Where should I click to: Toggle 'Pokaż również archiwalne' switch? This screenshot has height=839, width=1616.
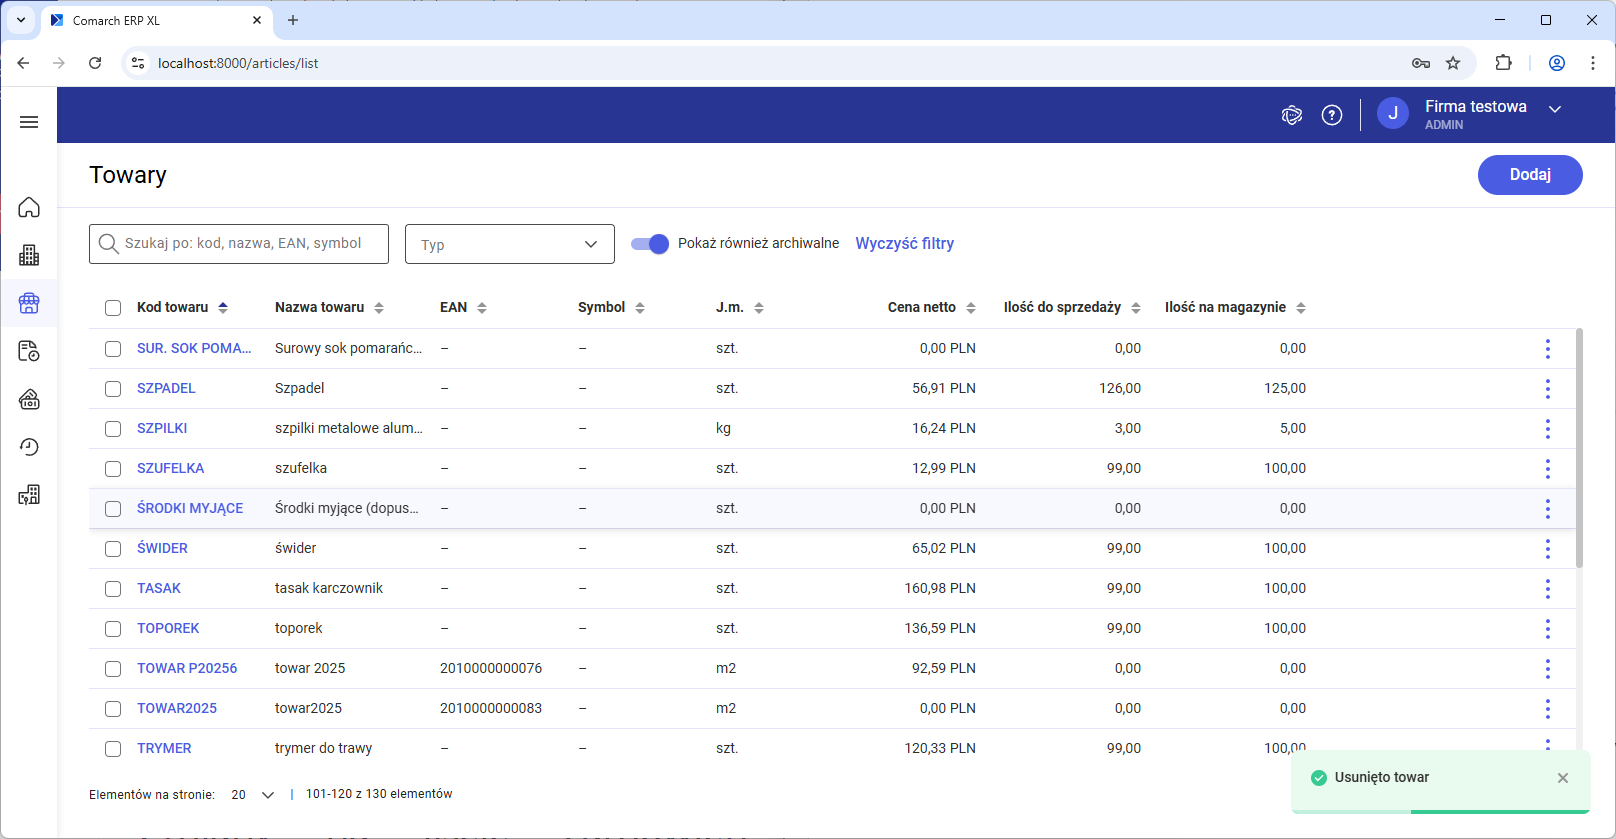pos(650,244)
